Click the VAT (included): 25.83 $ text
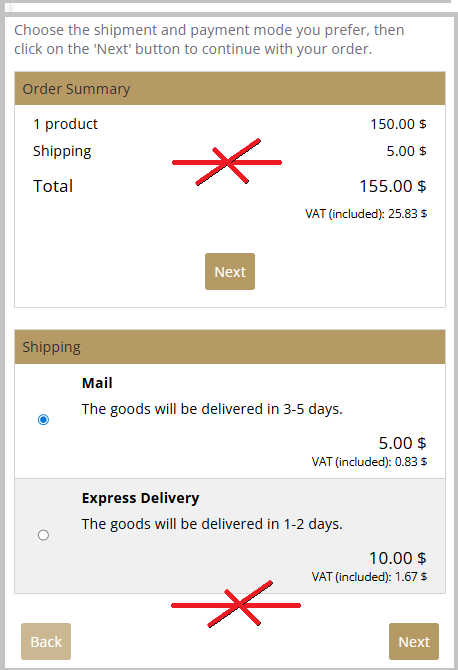Screen dimensions: 458x670 366,214
